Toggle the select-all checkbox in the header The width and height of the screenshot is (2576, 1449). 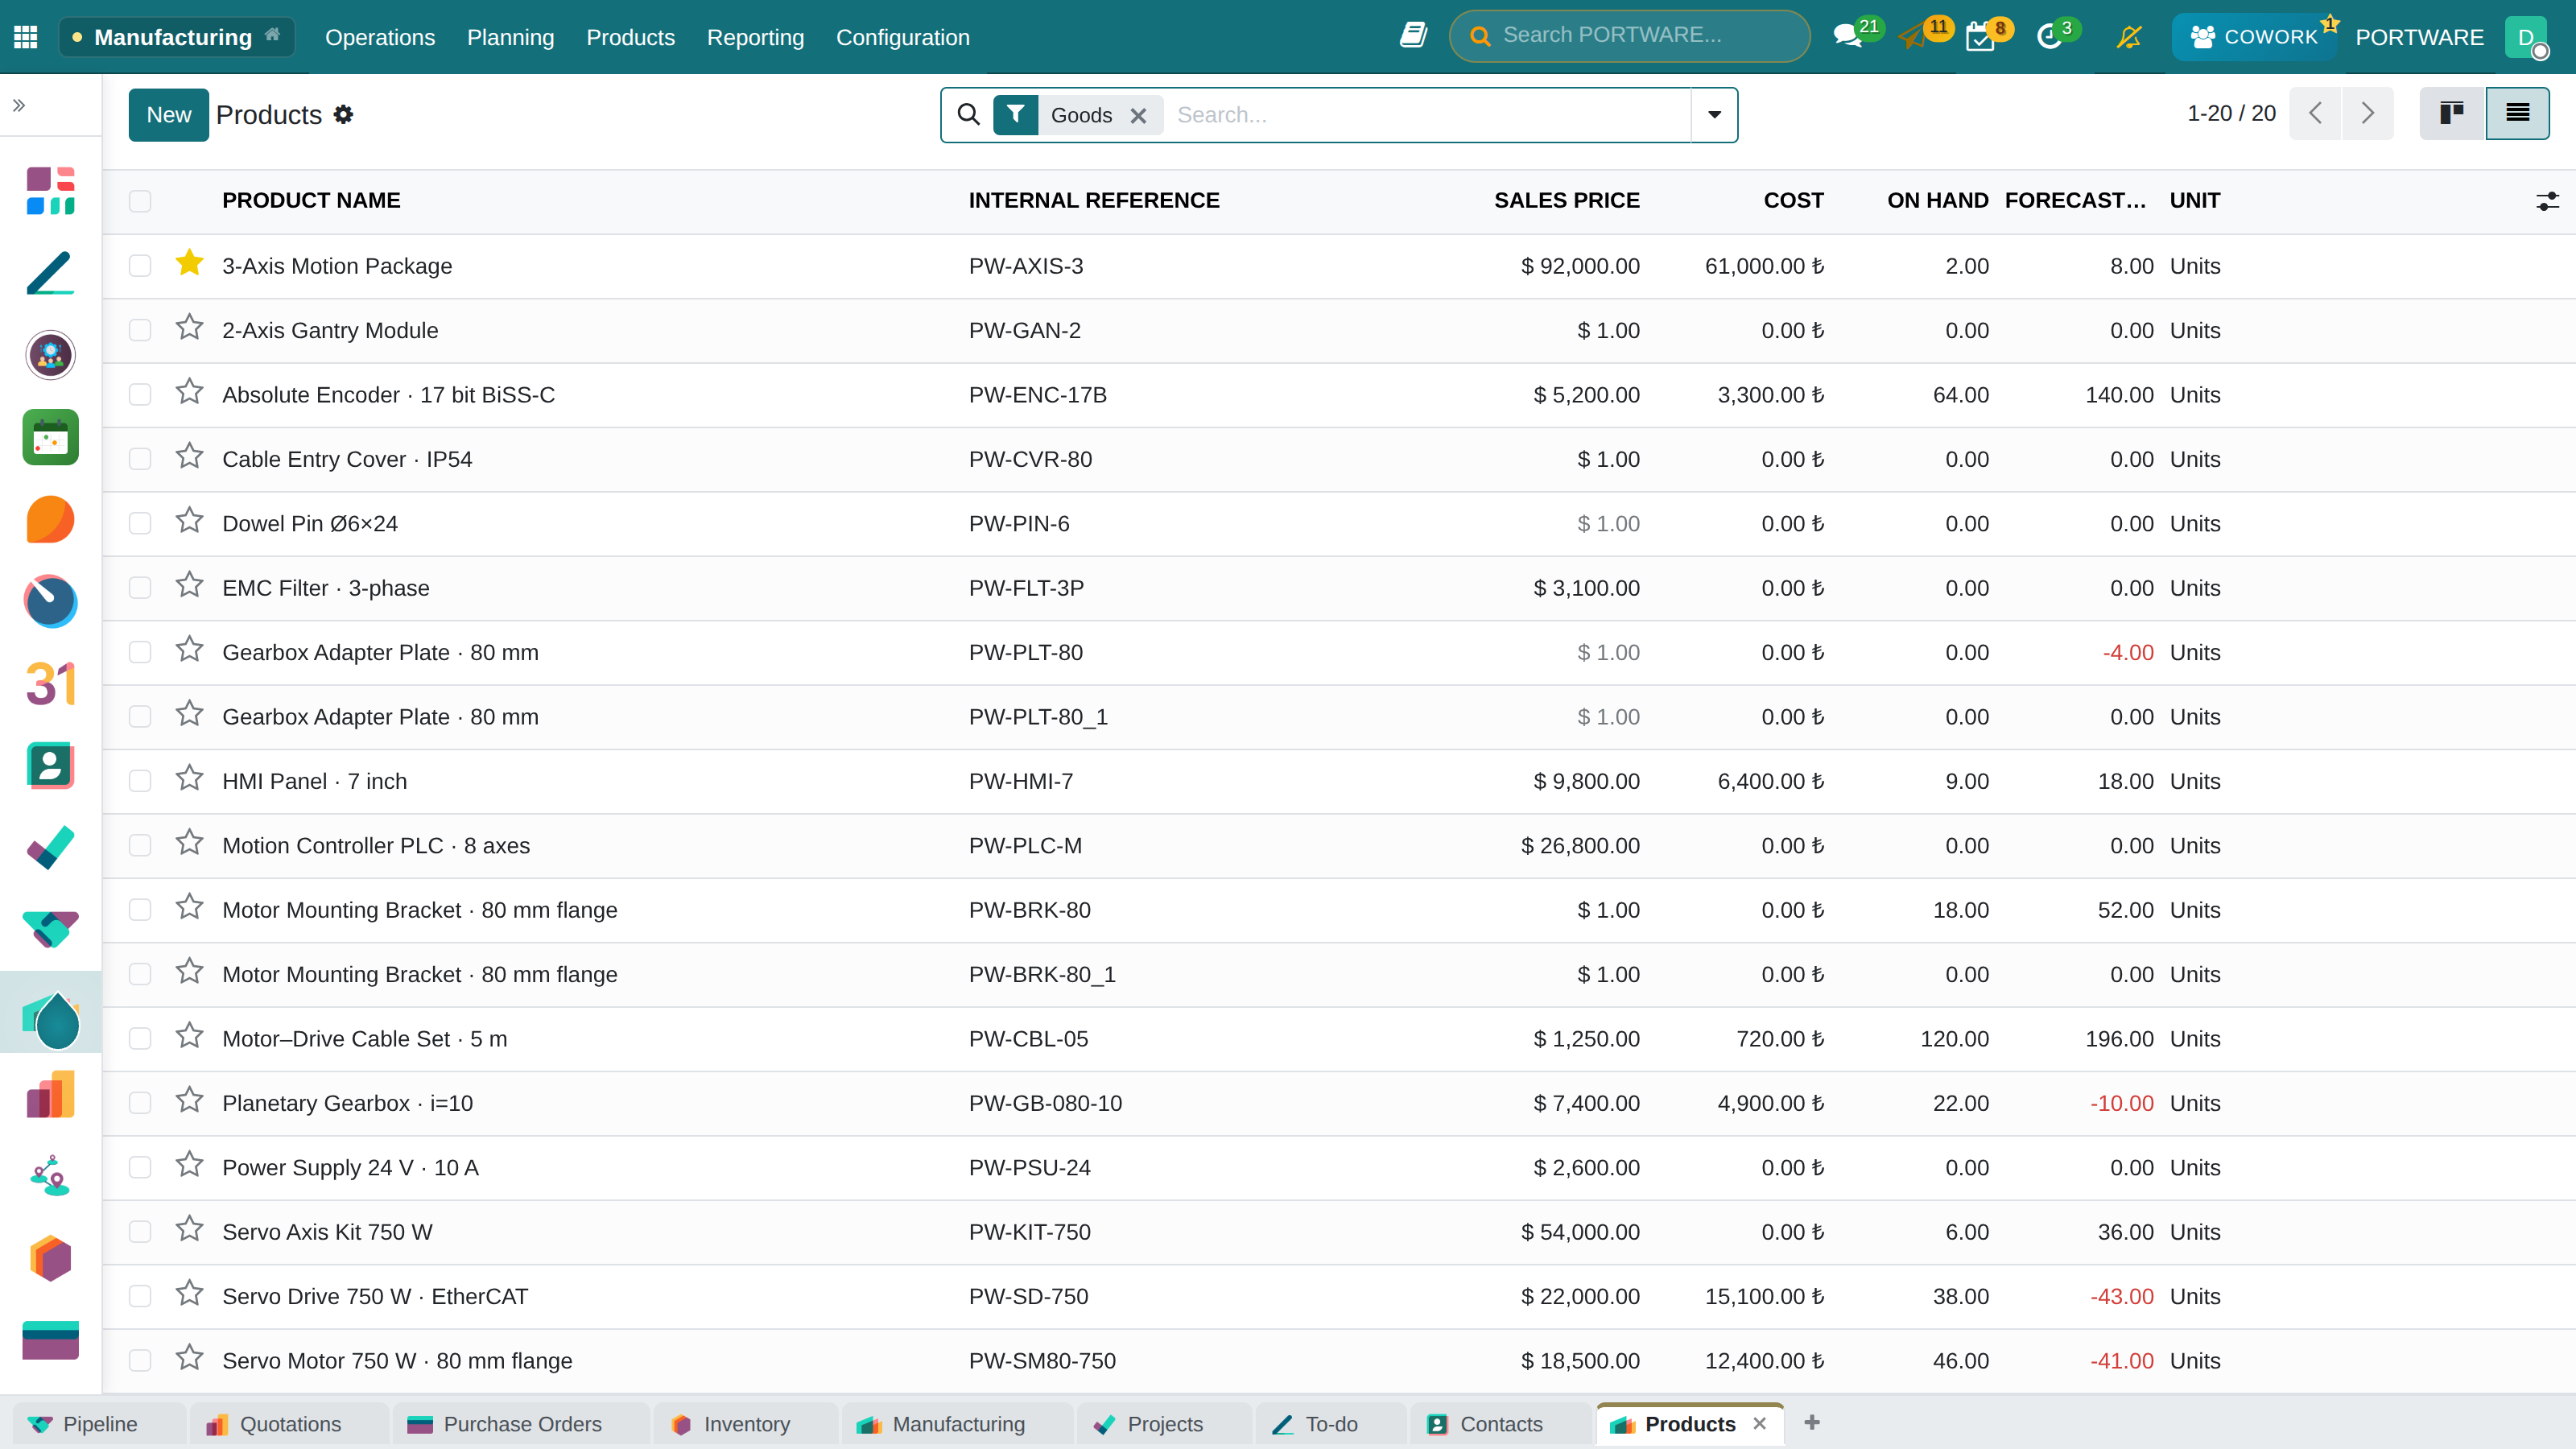click(x=140, y=201)
